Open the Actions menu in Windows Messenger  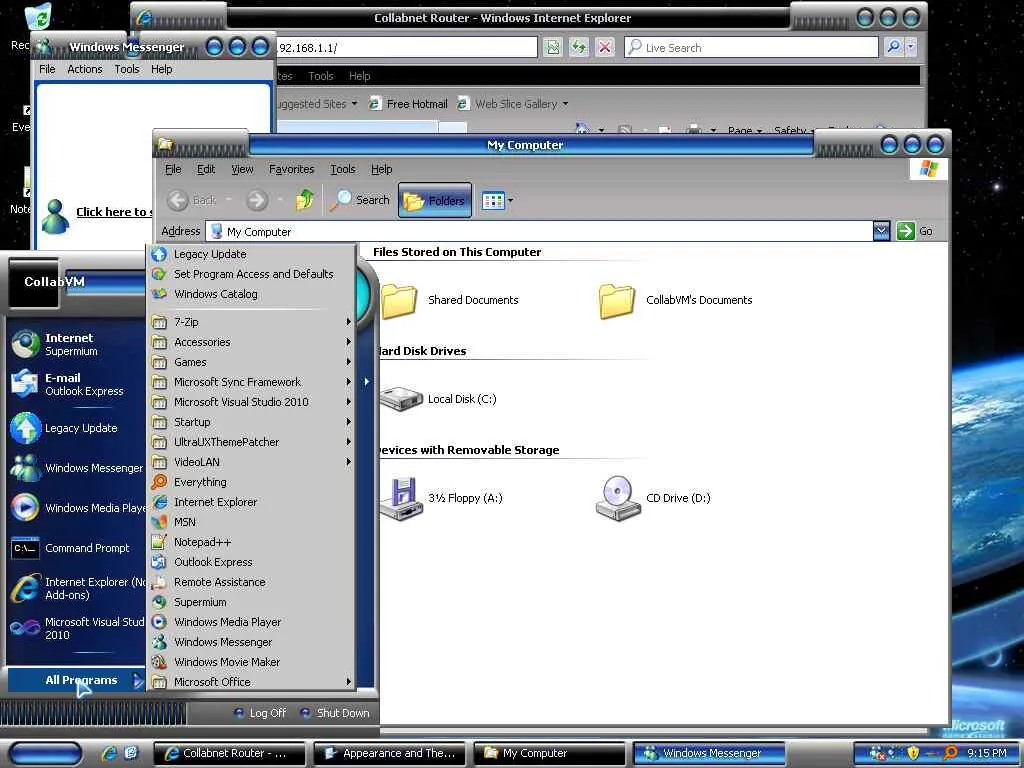point(85,69)
